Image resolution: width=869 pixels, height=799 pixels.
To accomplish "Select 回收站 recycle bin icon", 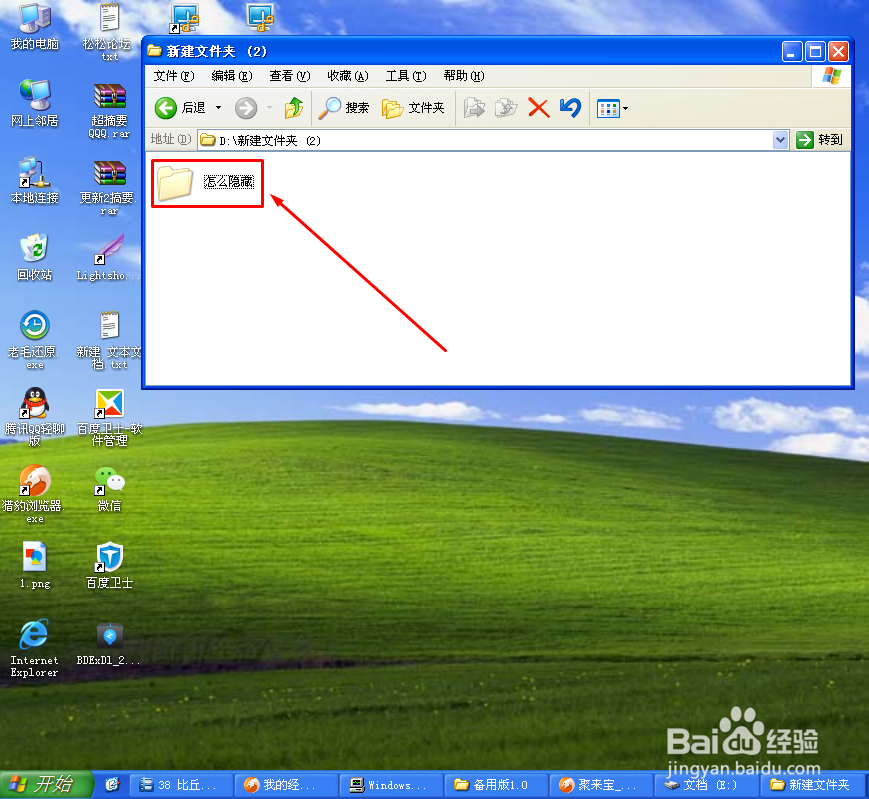I will click(35, 257).
